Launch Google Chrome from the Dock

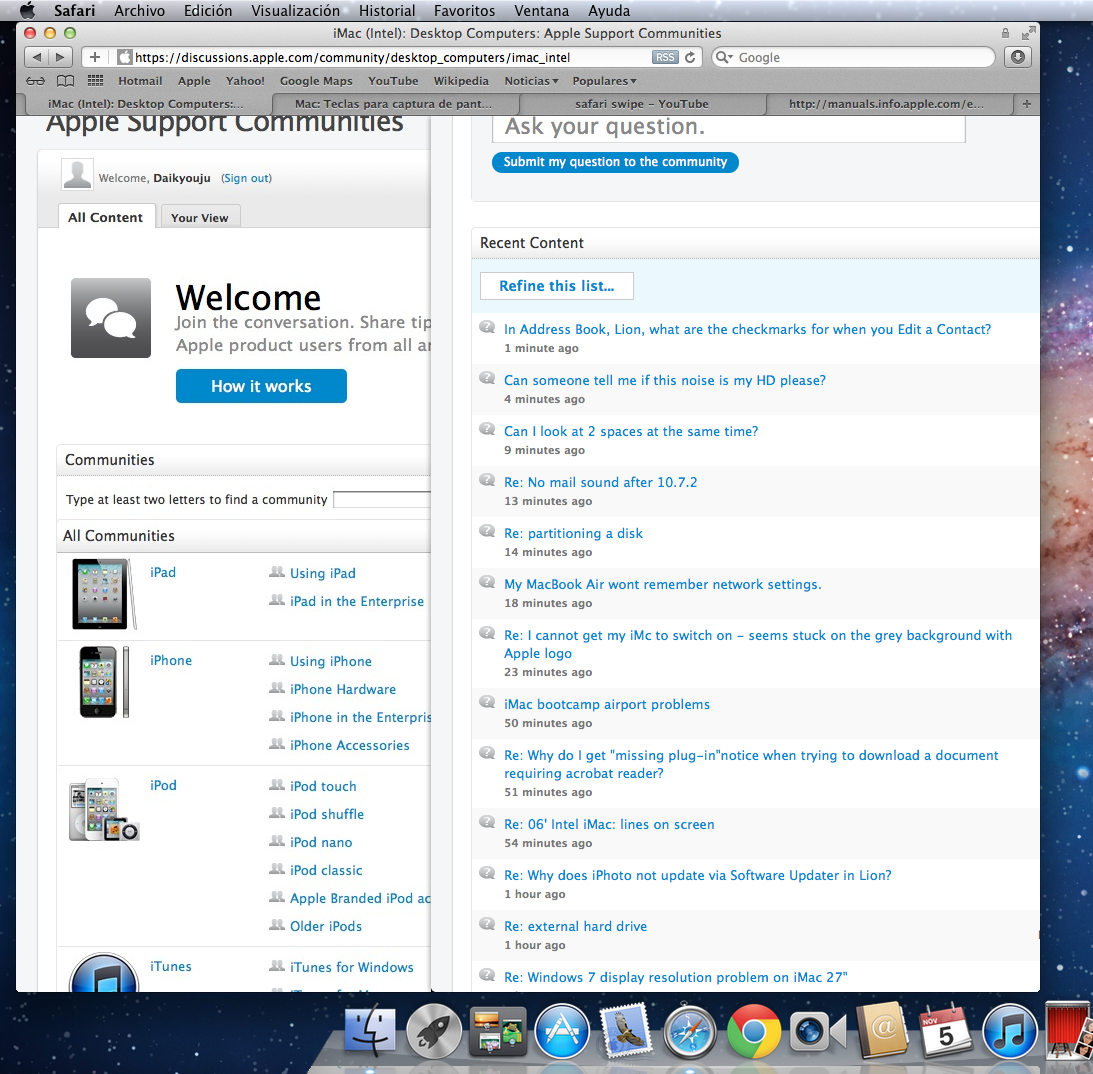[x=754, y=1032]
